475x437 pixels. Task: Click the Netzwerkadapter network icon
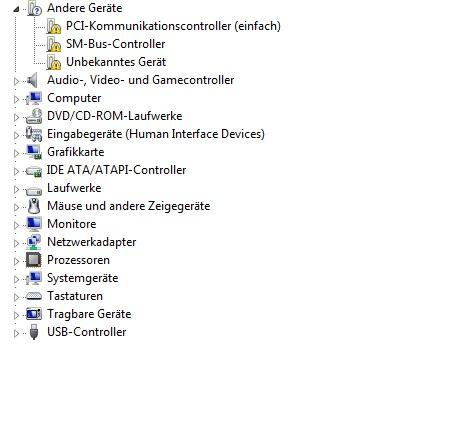pos(34,242)
